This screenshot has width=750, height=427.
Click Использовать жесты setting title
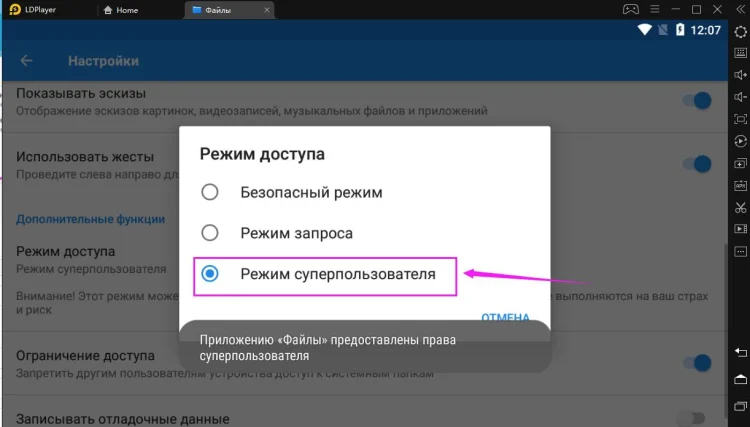pyautogui.click(x=85, y=156)
